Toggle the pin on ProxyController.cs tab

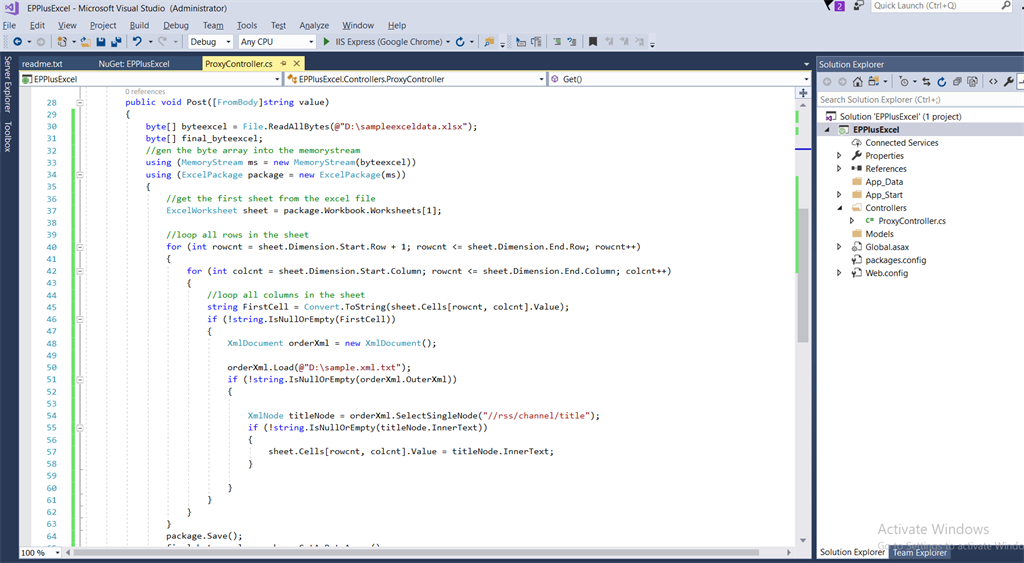[283, 64]
